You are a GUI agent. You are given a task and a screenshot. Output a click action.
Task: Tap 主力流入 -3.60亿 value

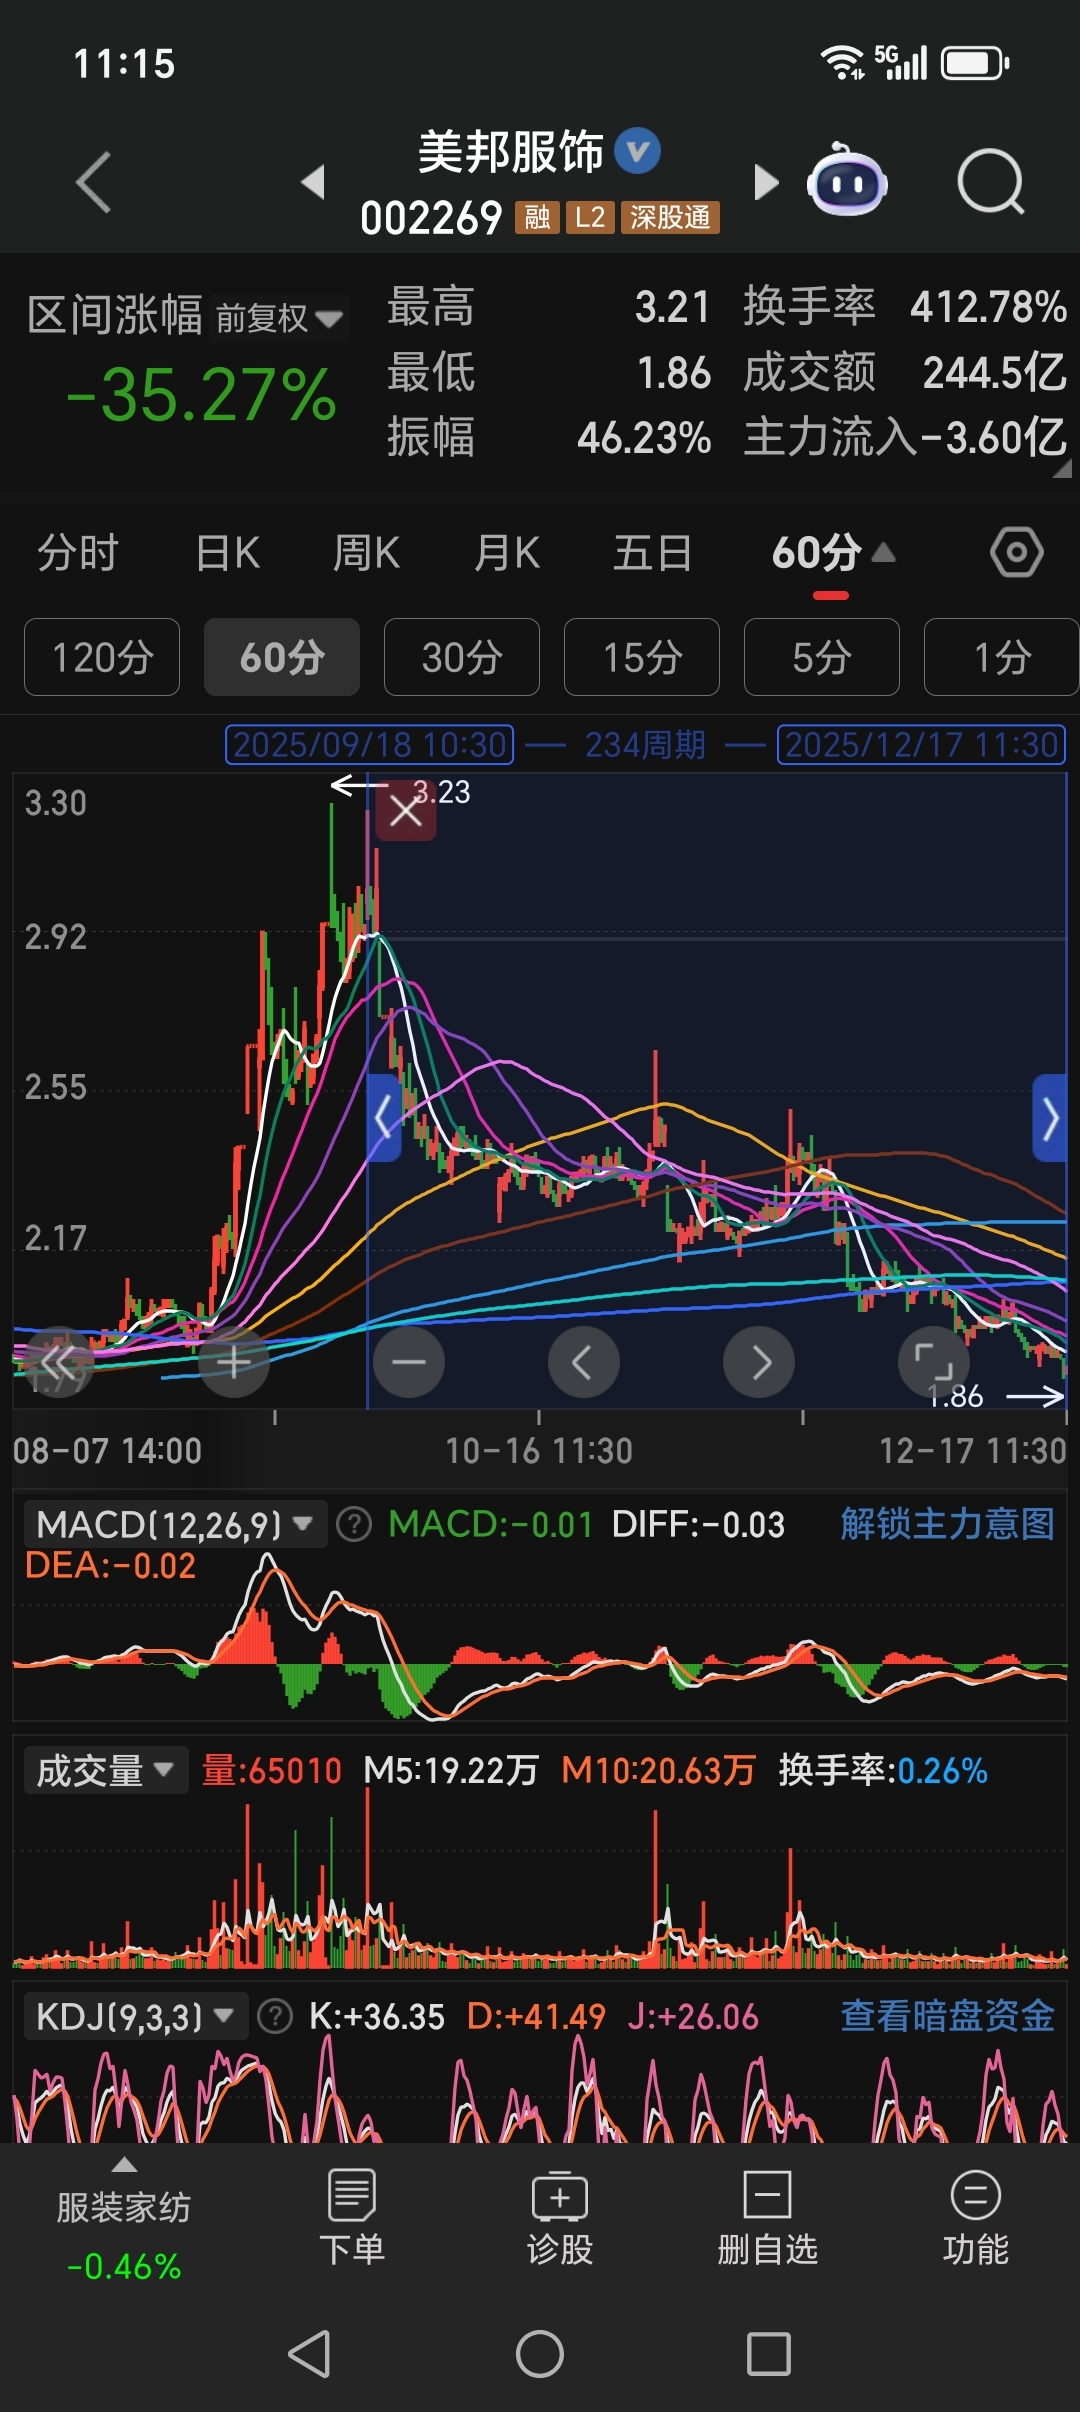pyautogui.click(x=992, y=437)
